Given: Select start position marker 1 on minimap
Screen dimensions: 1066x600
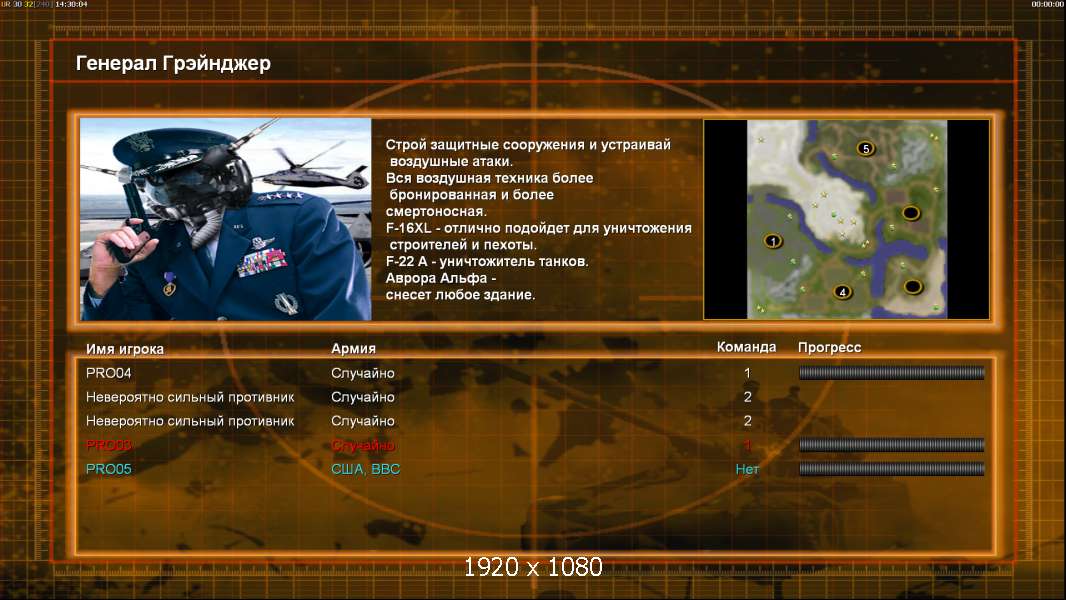Looking at the screenshot, I should (772, 241).
